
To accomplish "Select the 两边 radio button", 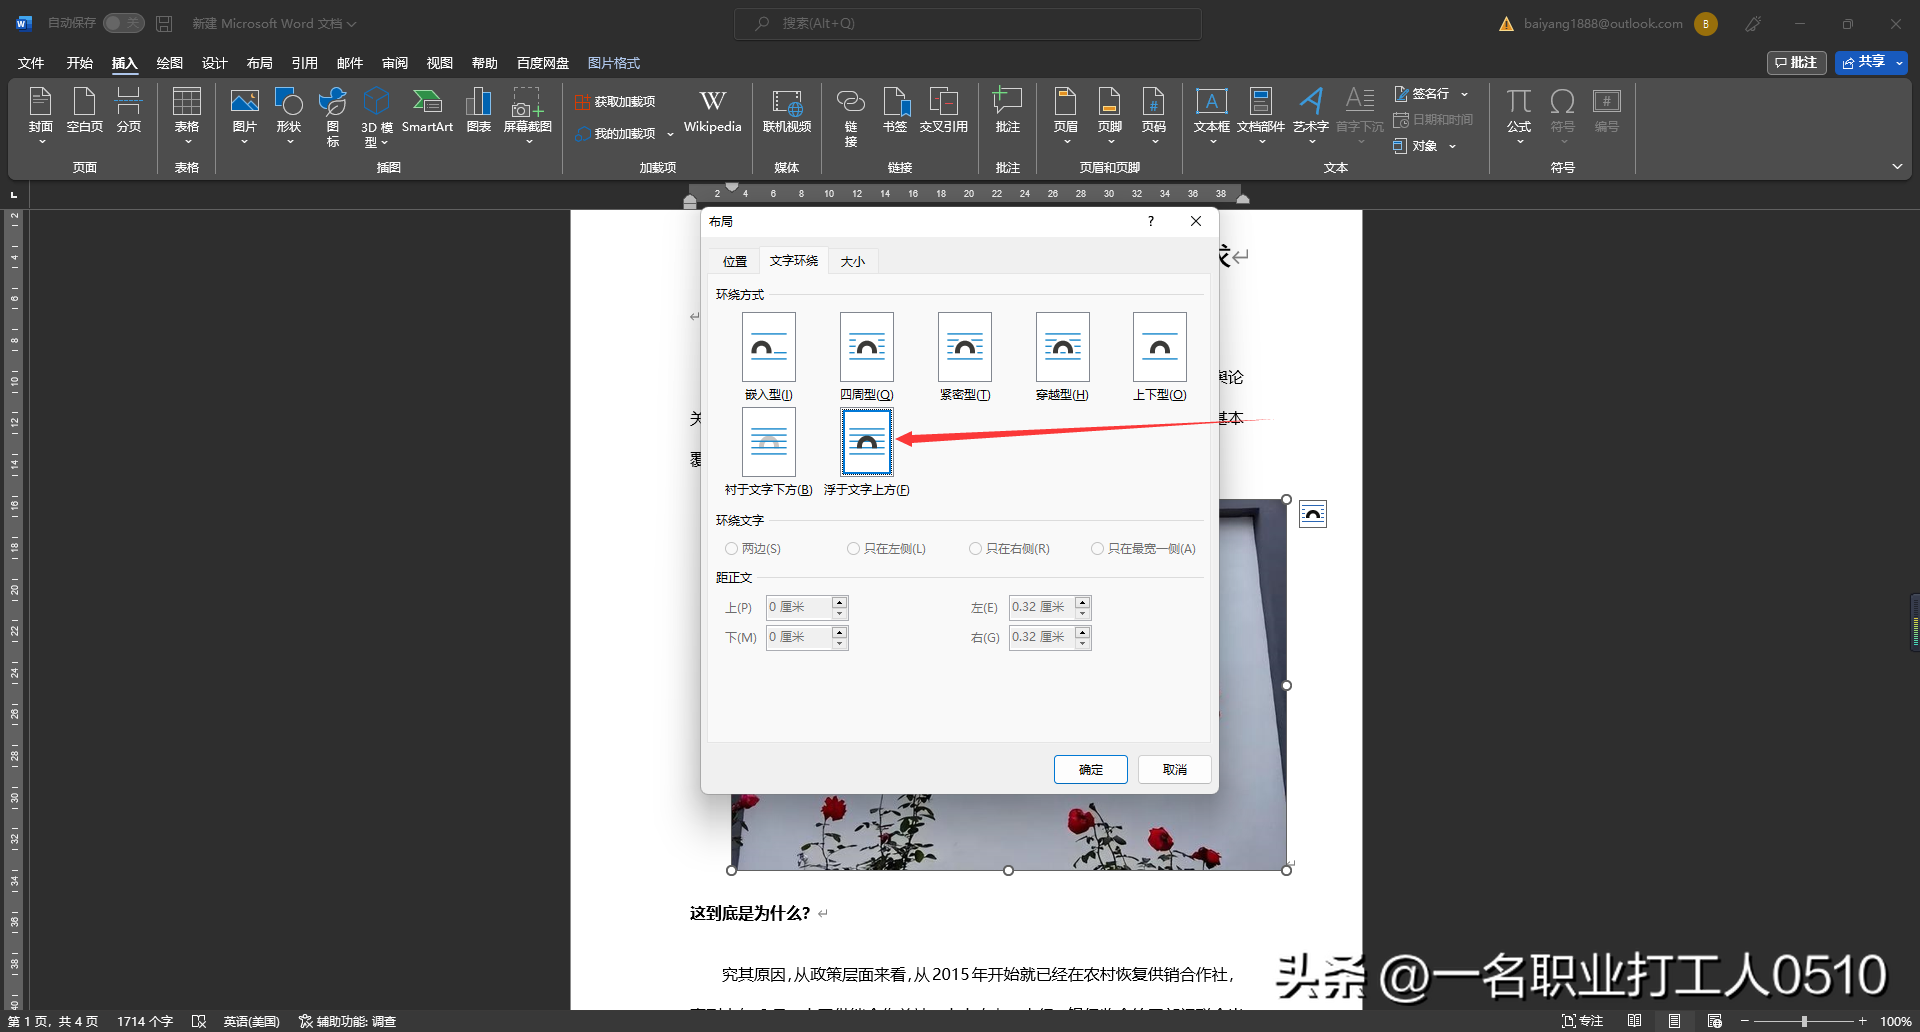I will [x=731, y=549].
